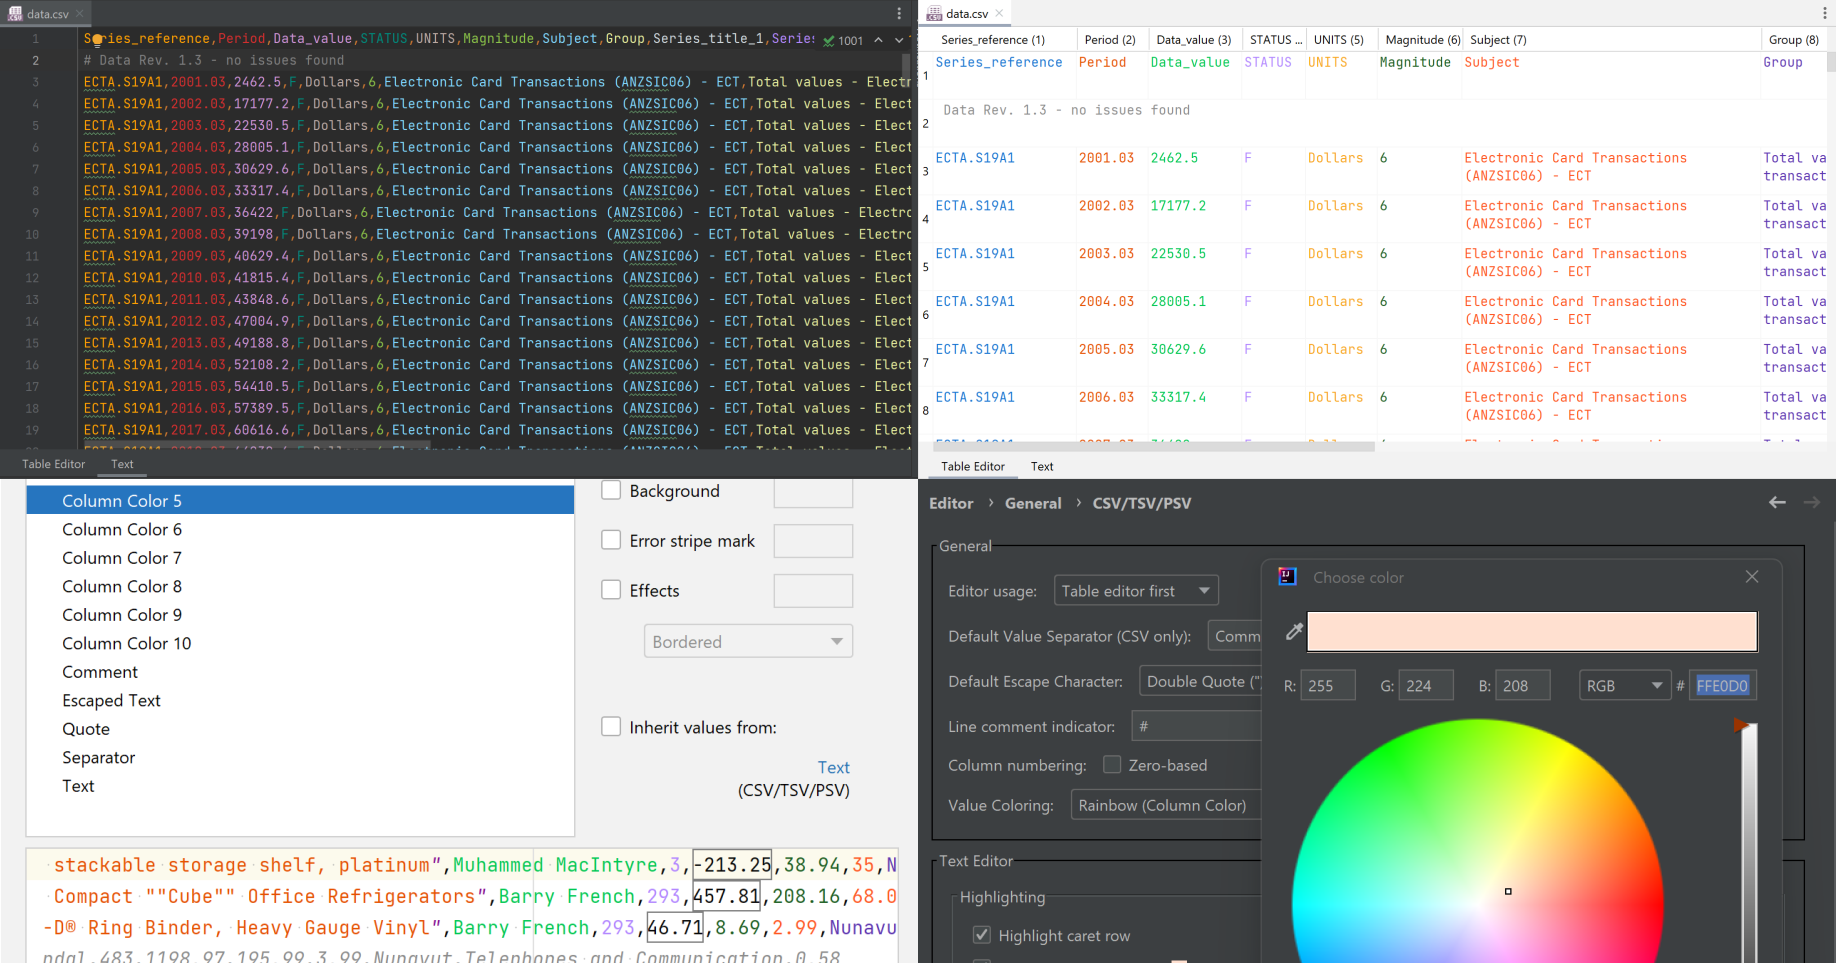
Task: Click the Series_reference (1) column header
Action: (x=1006, y=40)
